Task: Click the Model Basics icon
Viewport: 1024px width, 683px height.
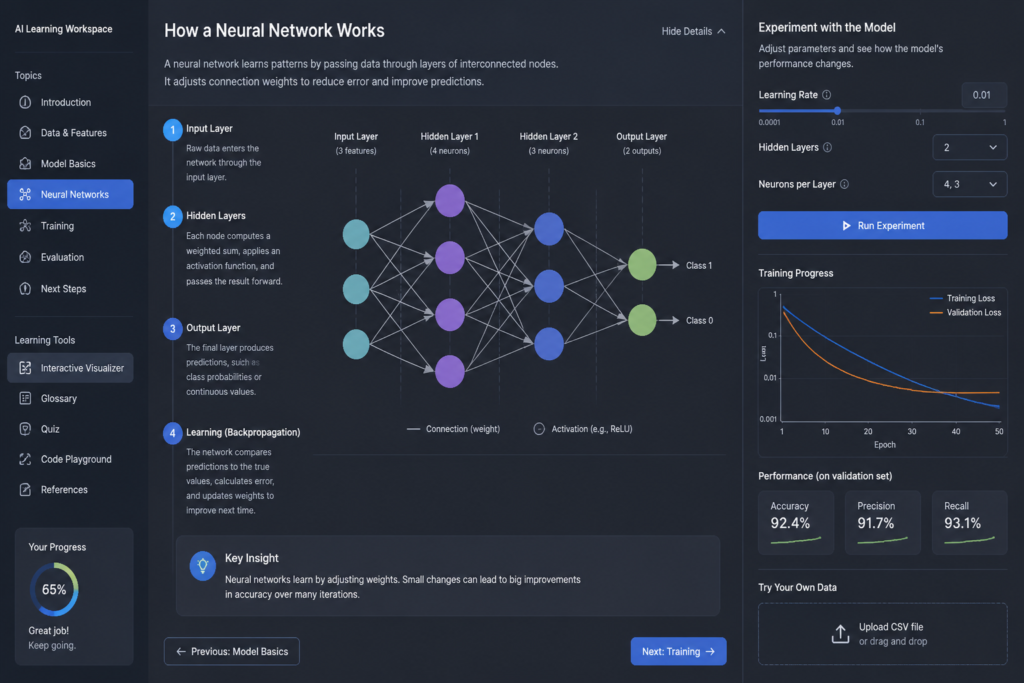Action: [25, 163]
